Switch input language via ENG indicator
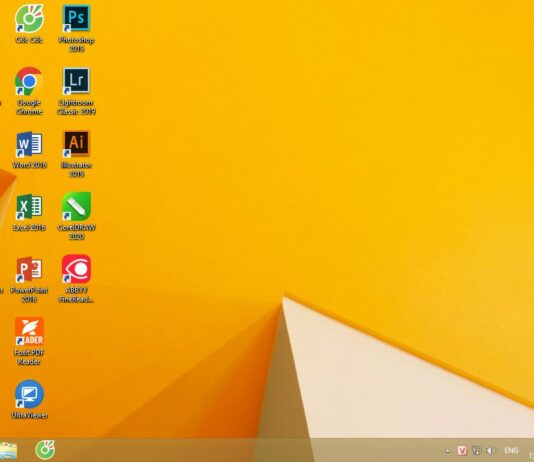534x462 pixels. tap(511, 450)
